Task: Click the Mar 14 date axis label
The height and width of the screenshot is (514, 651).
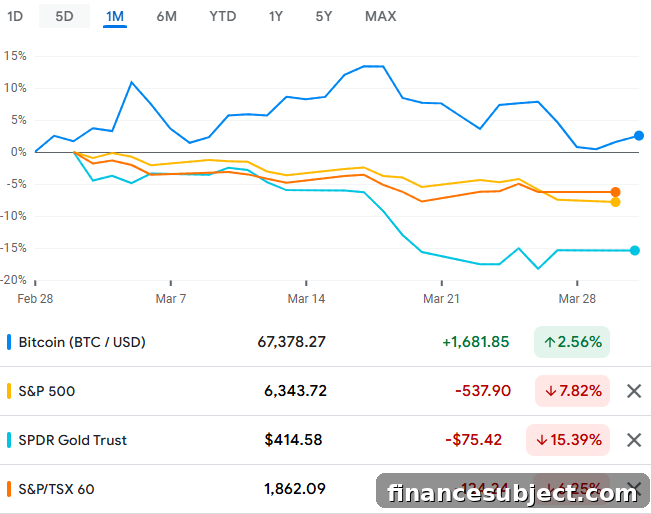Action: pos(306,299)
